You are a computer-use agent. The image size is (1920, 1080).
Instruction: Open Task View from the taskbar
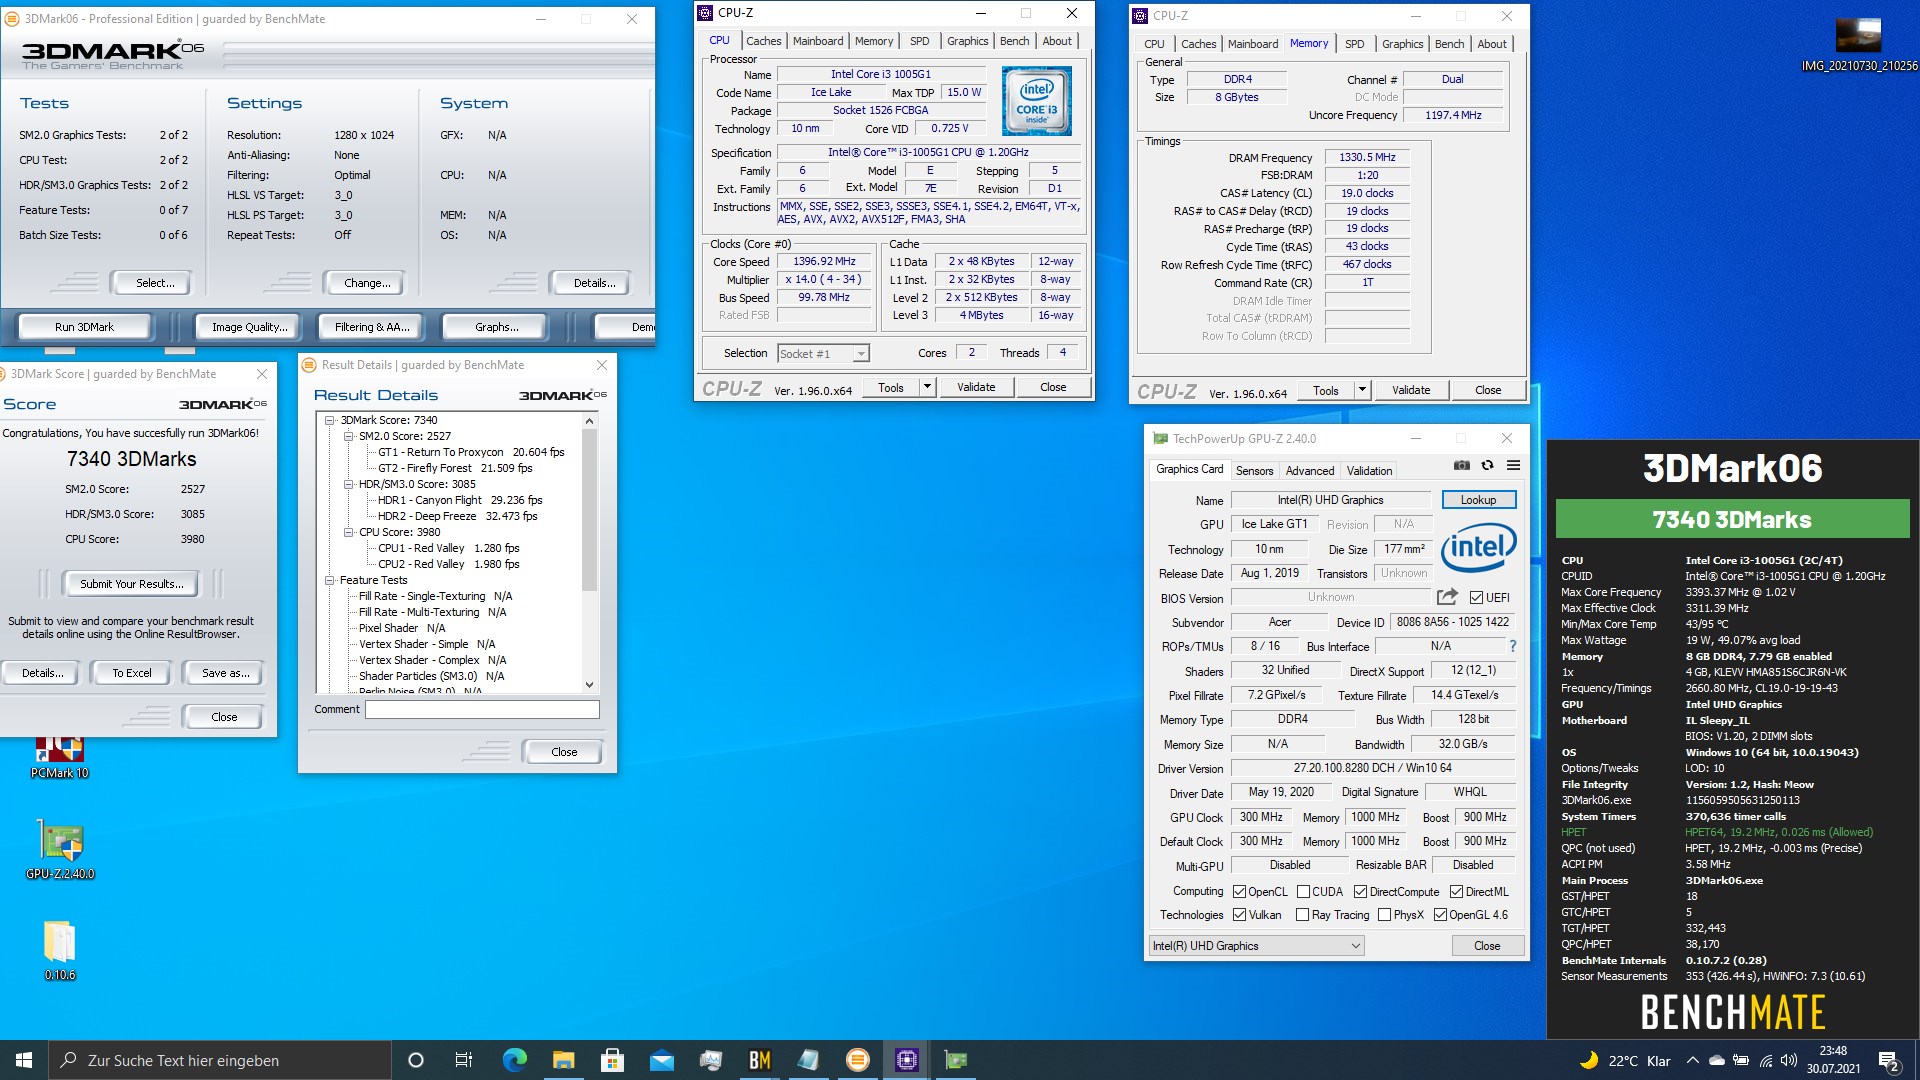click(x=464, y=1060)
